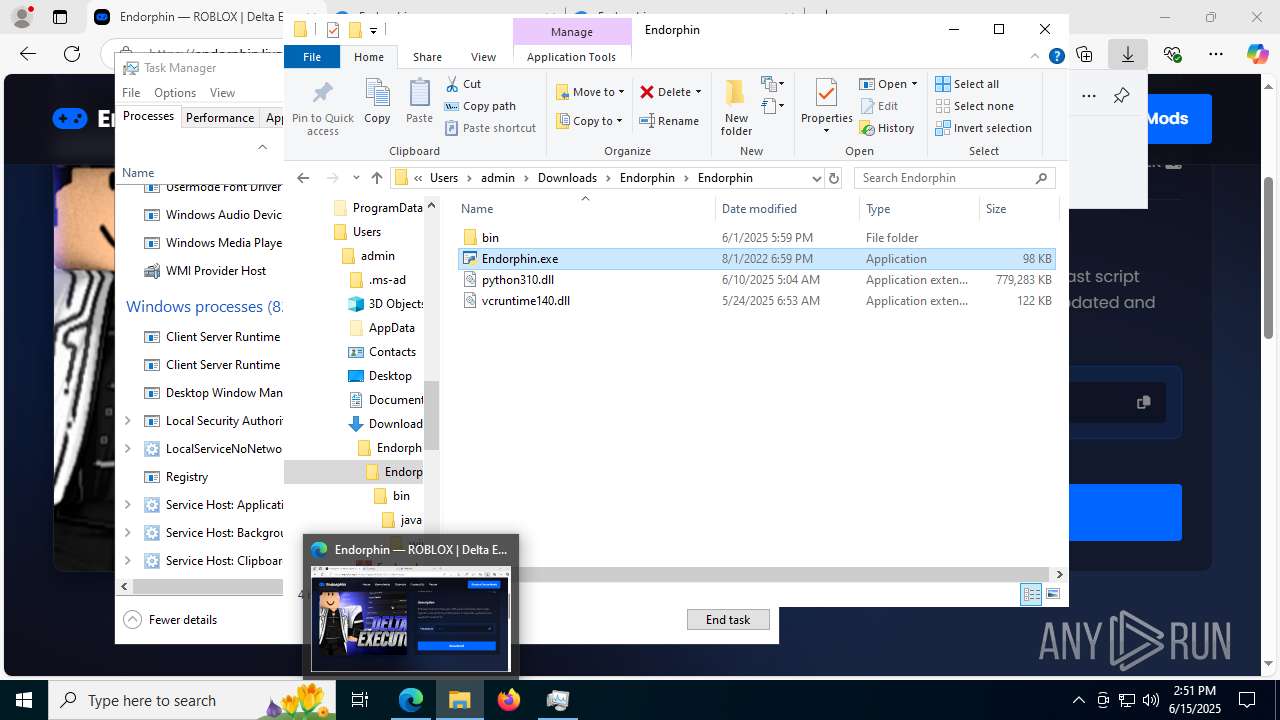Click admin in the address breadcrumb
Viewport: 1280px width, 720px height.
point(498,178)
